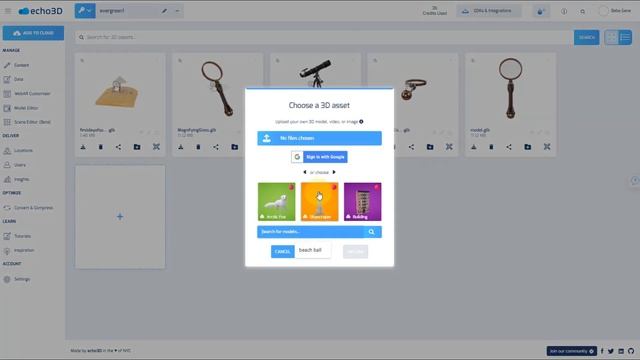Click the upload 'No files chosen' button
This screenshot has width=640, height=360.
tap(320, 138)
